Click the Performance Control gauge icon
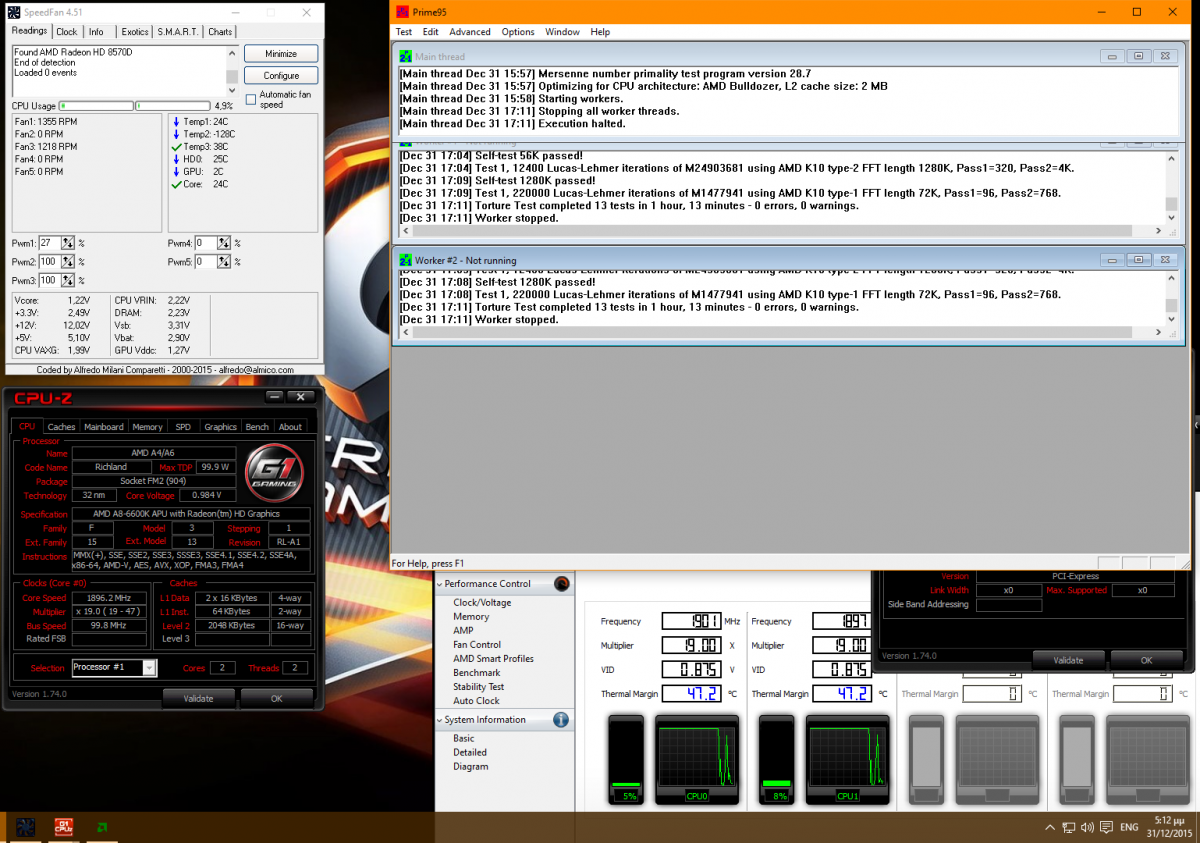Screen dimensions: 1200x843 click(x=561, y=584)
